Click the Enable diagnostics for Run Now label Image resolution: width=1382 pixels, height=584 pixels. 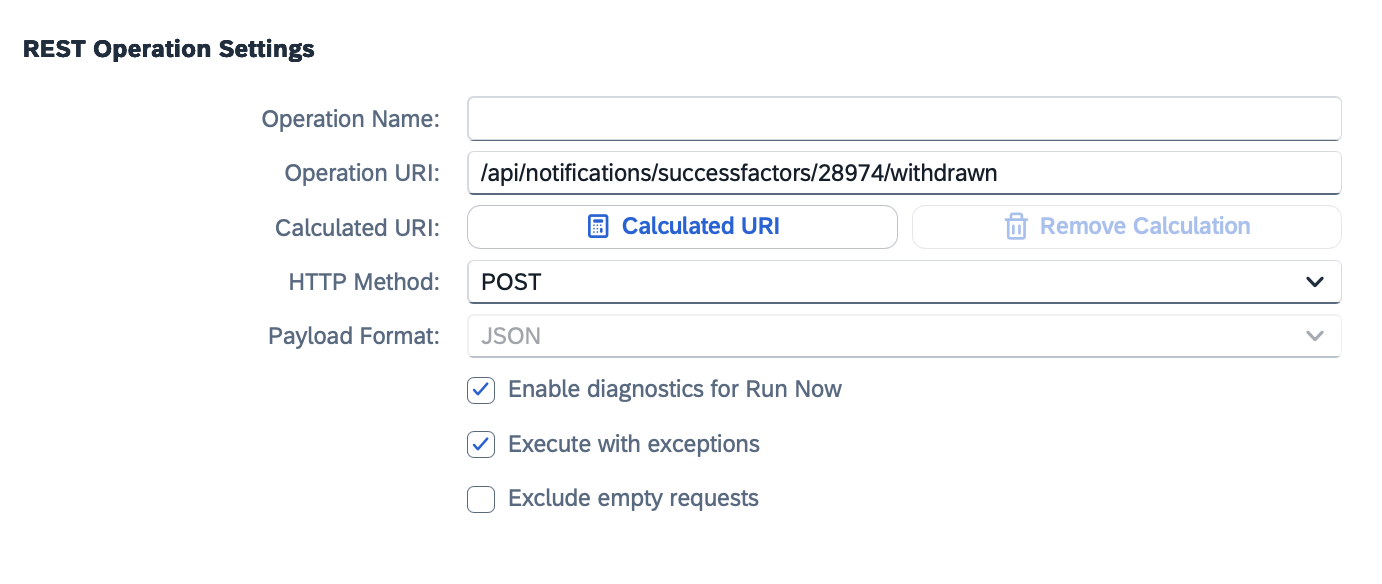tap(675, 389)
